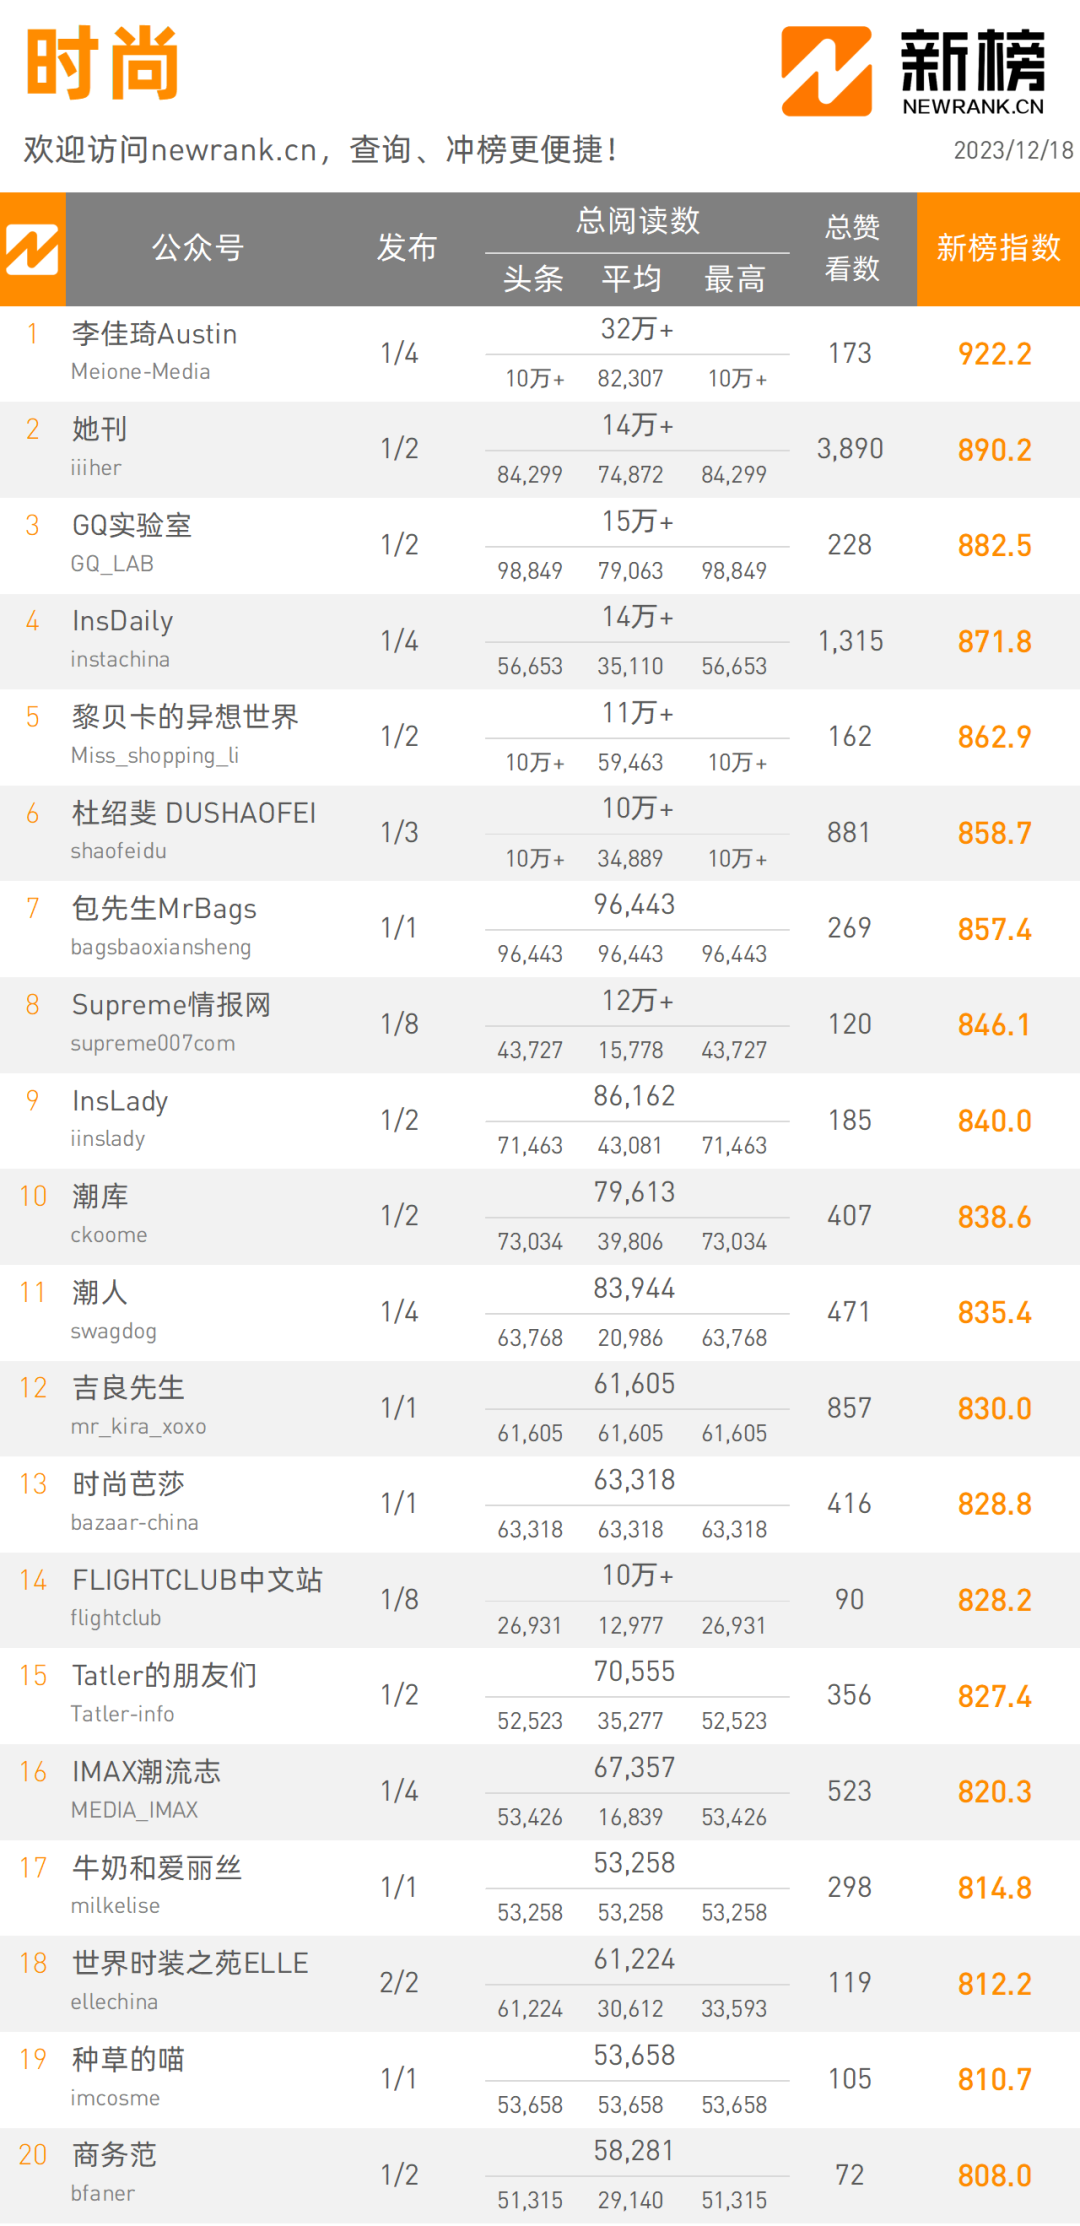
Task: Select the 总阅读数 column header
Action: 637,221
